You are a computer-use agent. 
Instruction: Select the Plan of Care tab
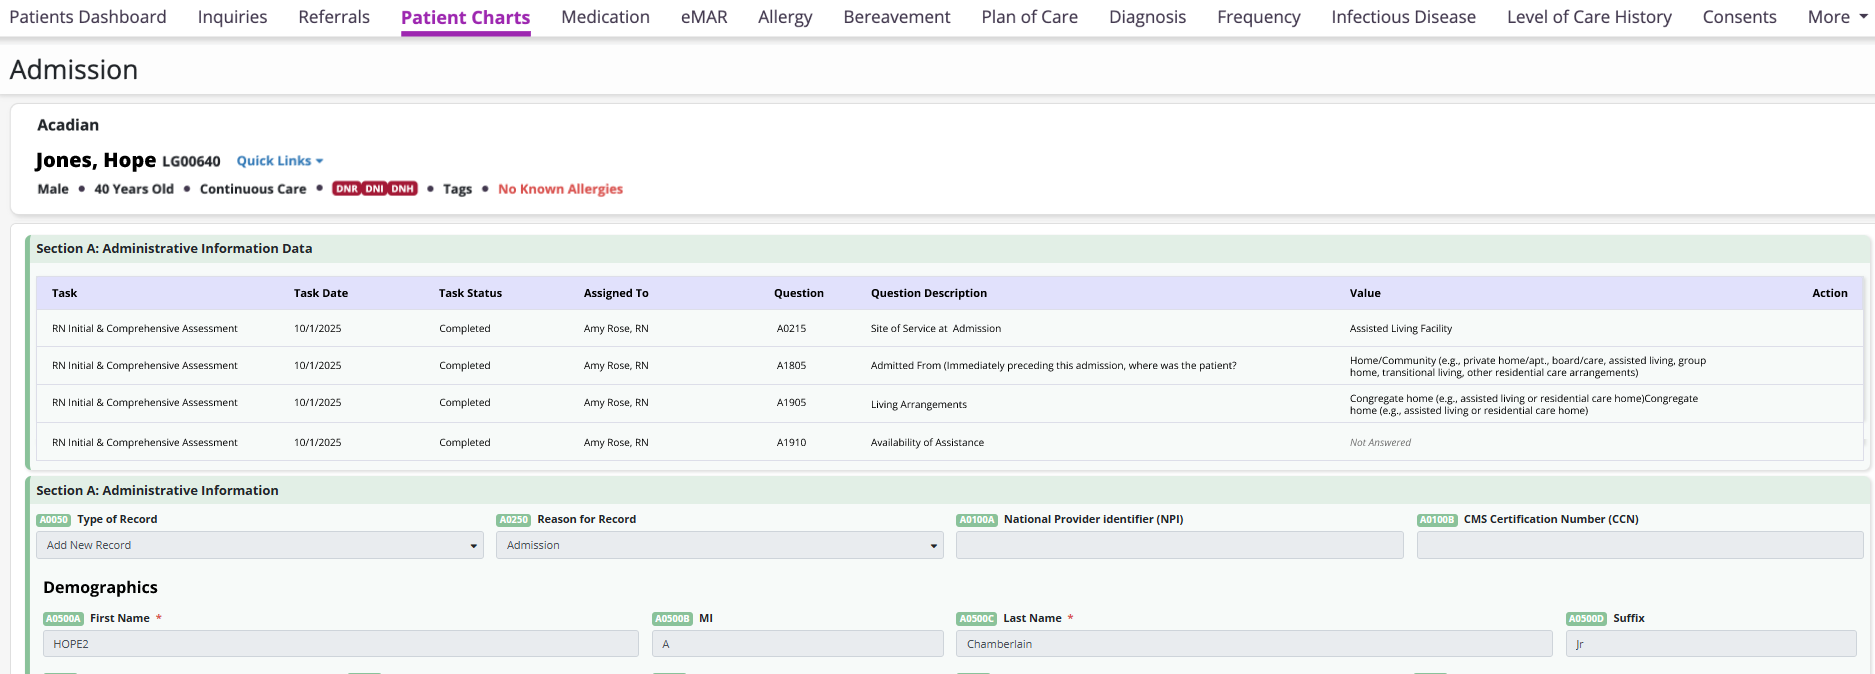1029,17
